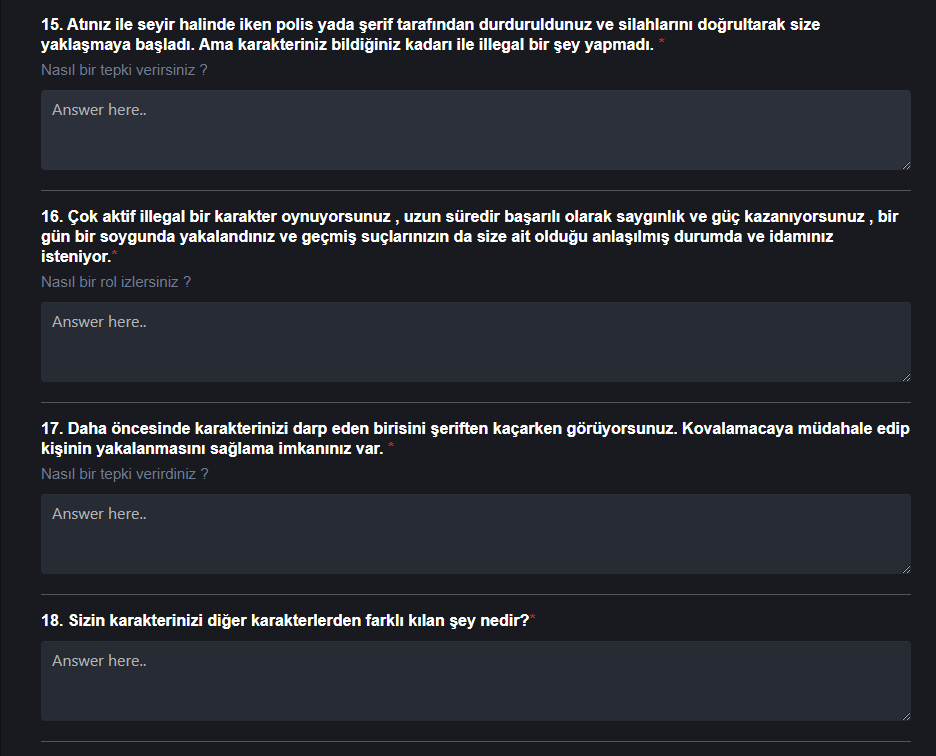Click the hint 'Nasıl bir rol izlersiniz ?'
This screenshot has height=756, width=936.
(116, 282)
